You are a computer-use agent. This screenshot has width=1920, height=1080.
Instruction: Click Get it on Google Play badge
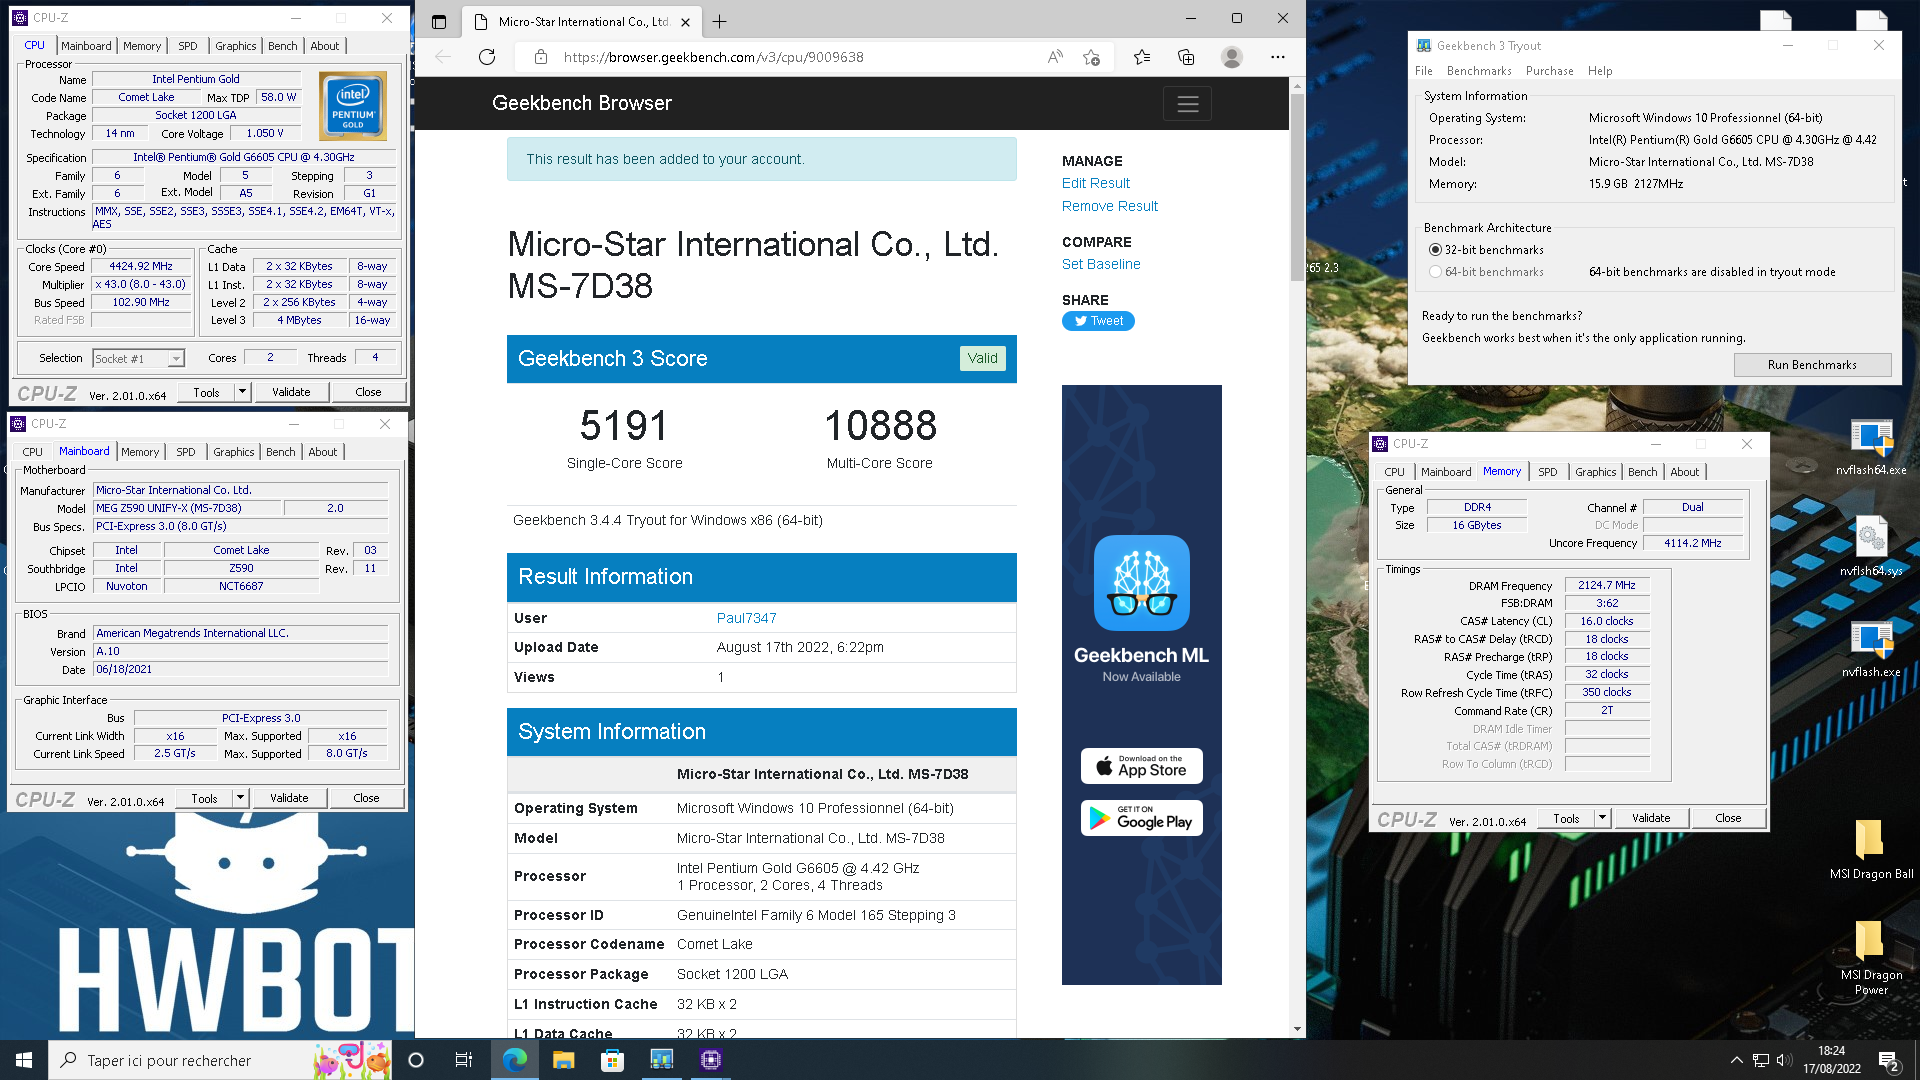(1141, 818)
